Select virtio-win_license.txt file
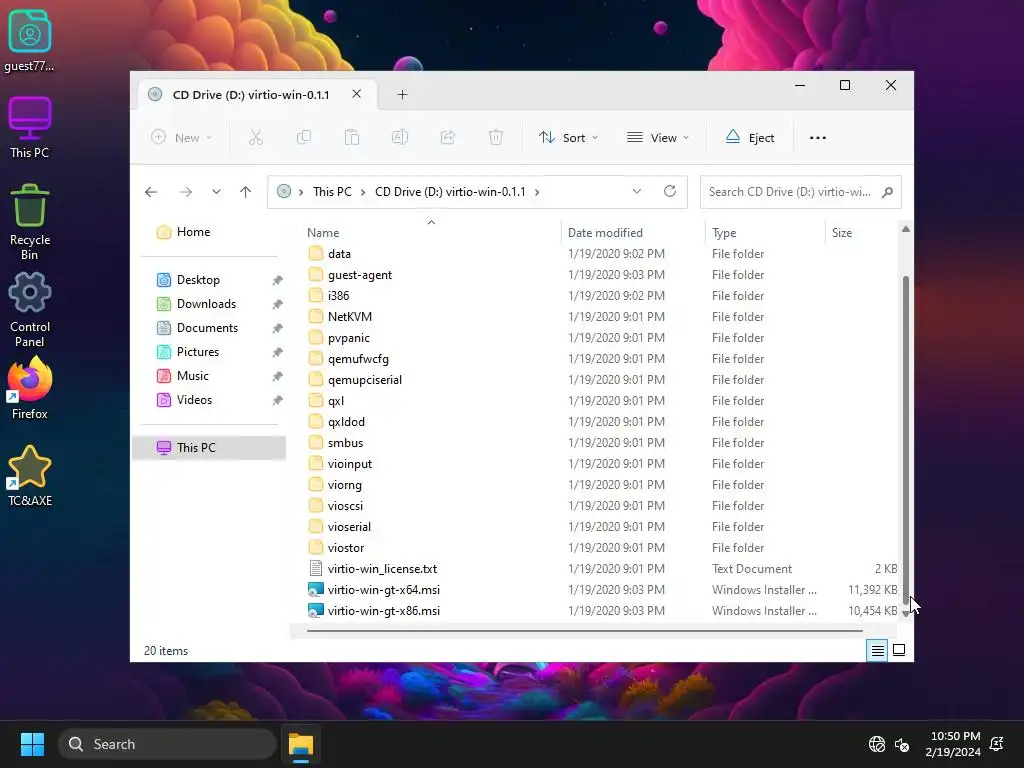 pos(382,569)
